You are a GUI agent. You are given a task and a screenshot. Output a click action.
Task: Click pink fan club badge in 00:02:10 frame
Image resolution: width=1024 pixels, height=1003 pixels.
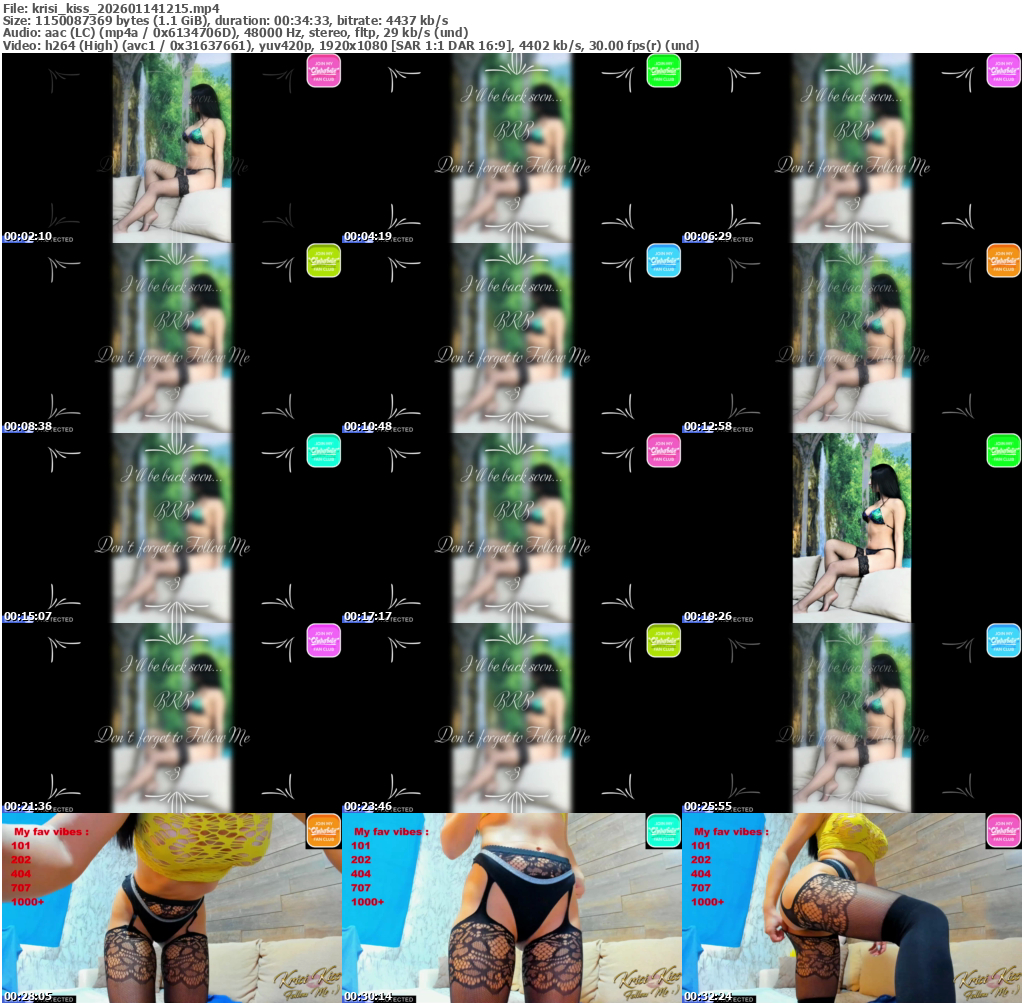[x=324, y=71]
